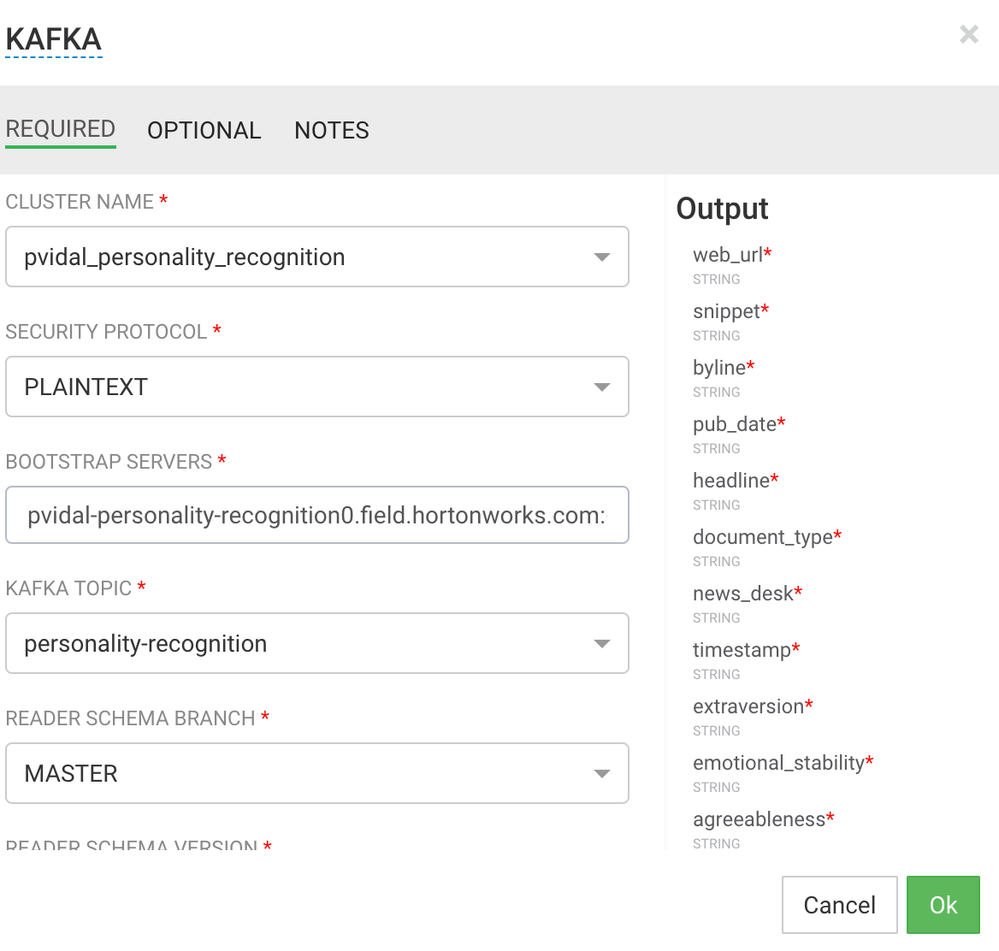999x951 pixels.
Task: Click the emotional_stability output field
Action: [779, 763]
